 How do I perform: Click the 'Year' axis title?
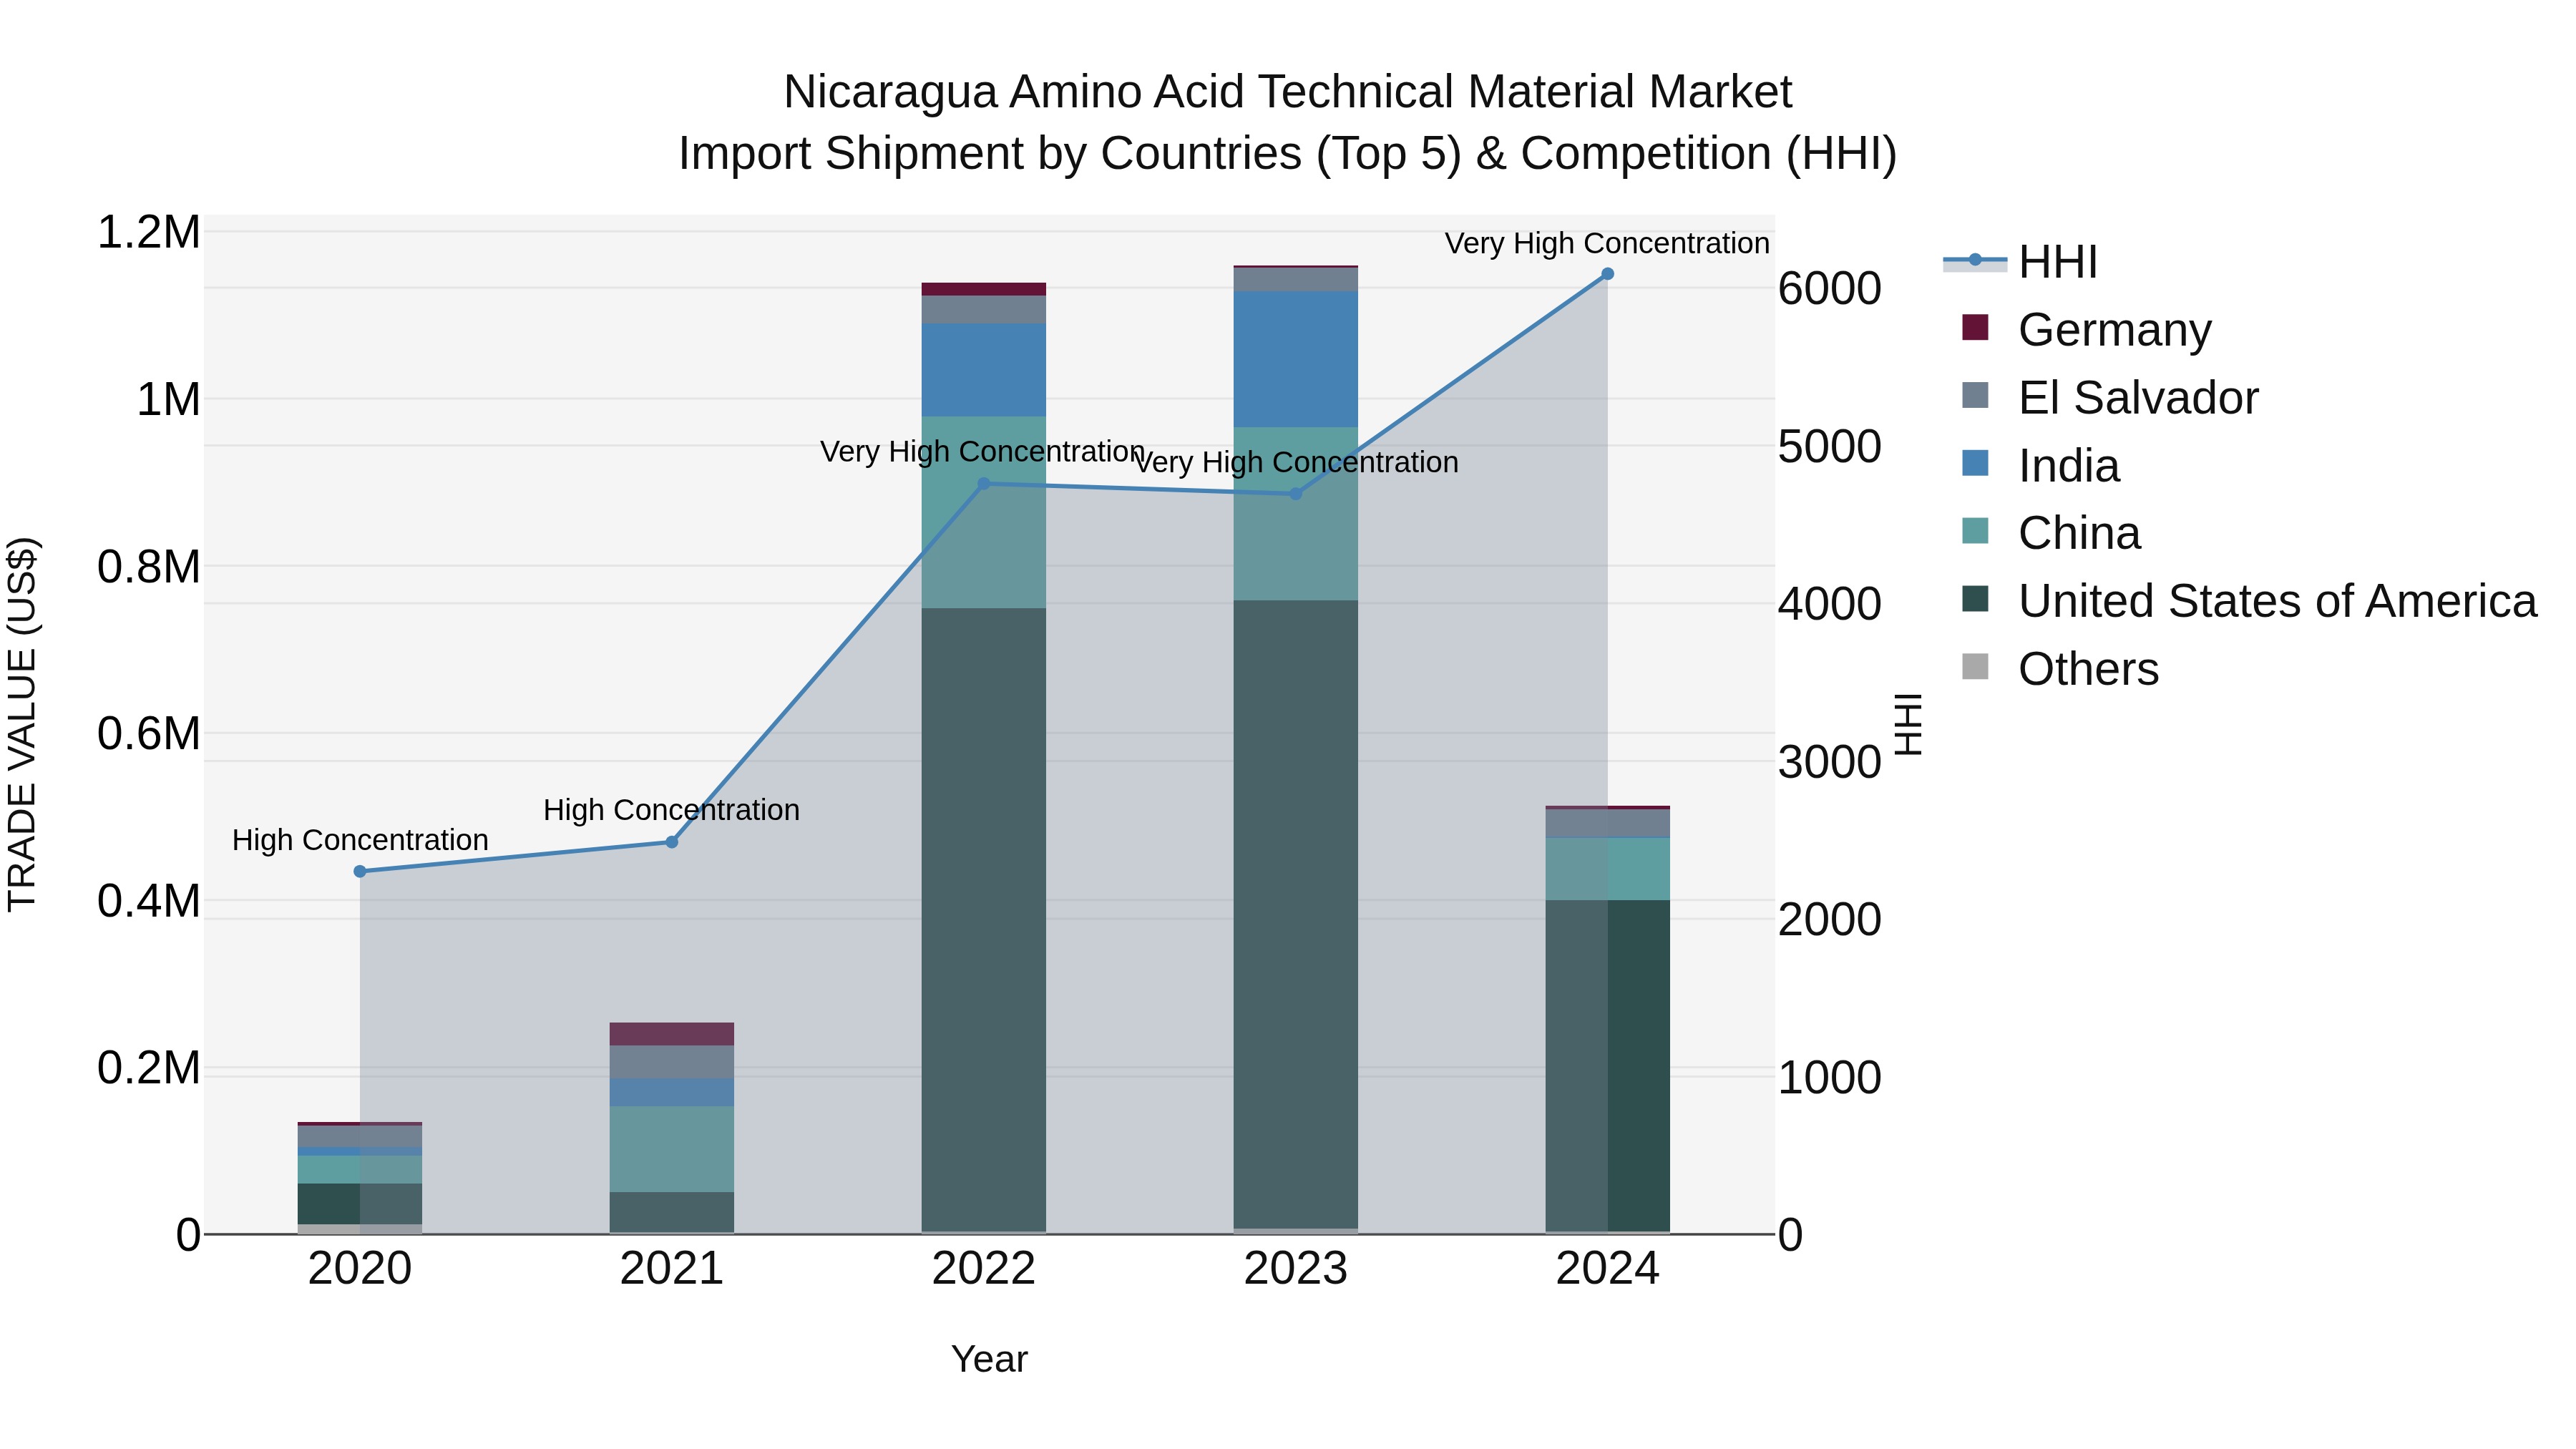tap(989, 1360)
